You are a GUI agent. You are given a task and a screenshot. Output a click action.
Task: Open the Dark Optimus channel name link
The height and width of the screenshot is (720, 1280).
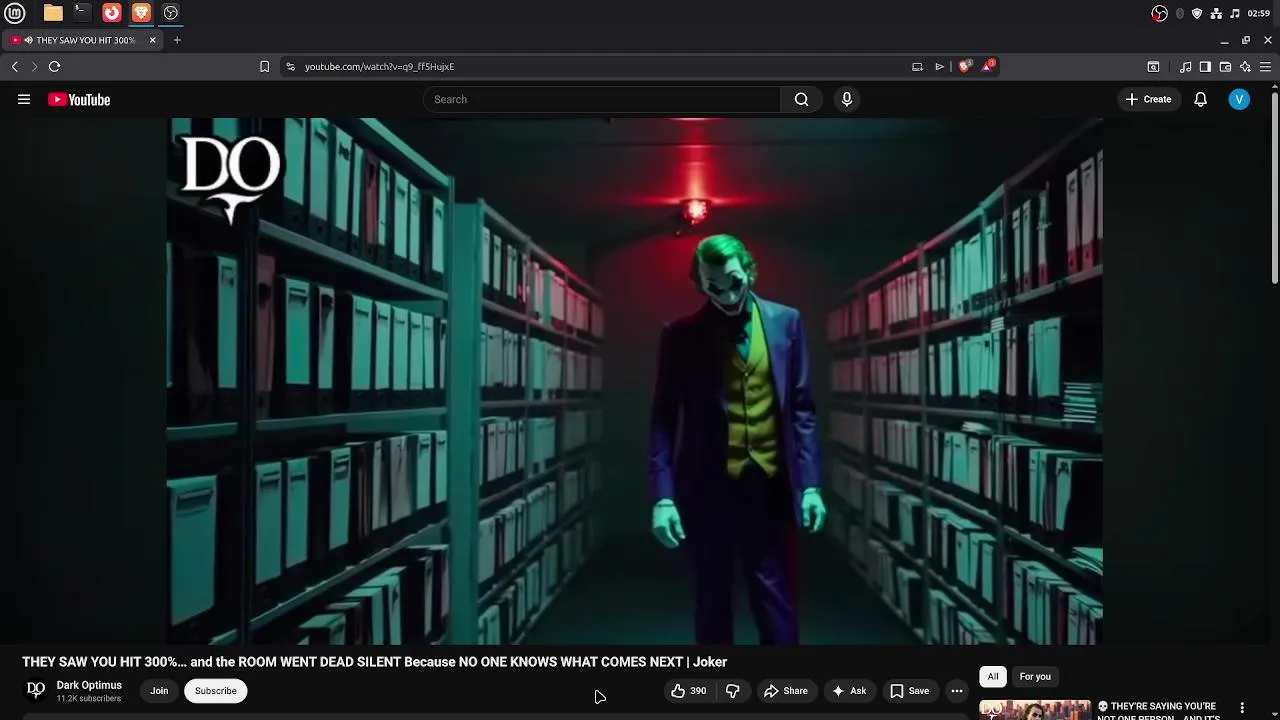click(x=89, y=685)
